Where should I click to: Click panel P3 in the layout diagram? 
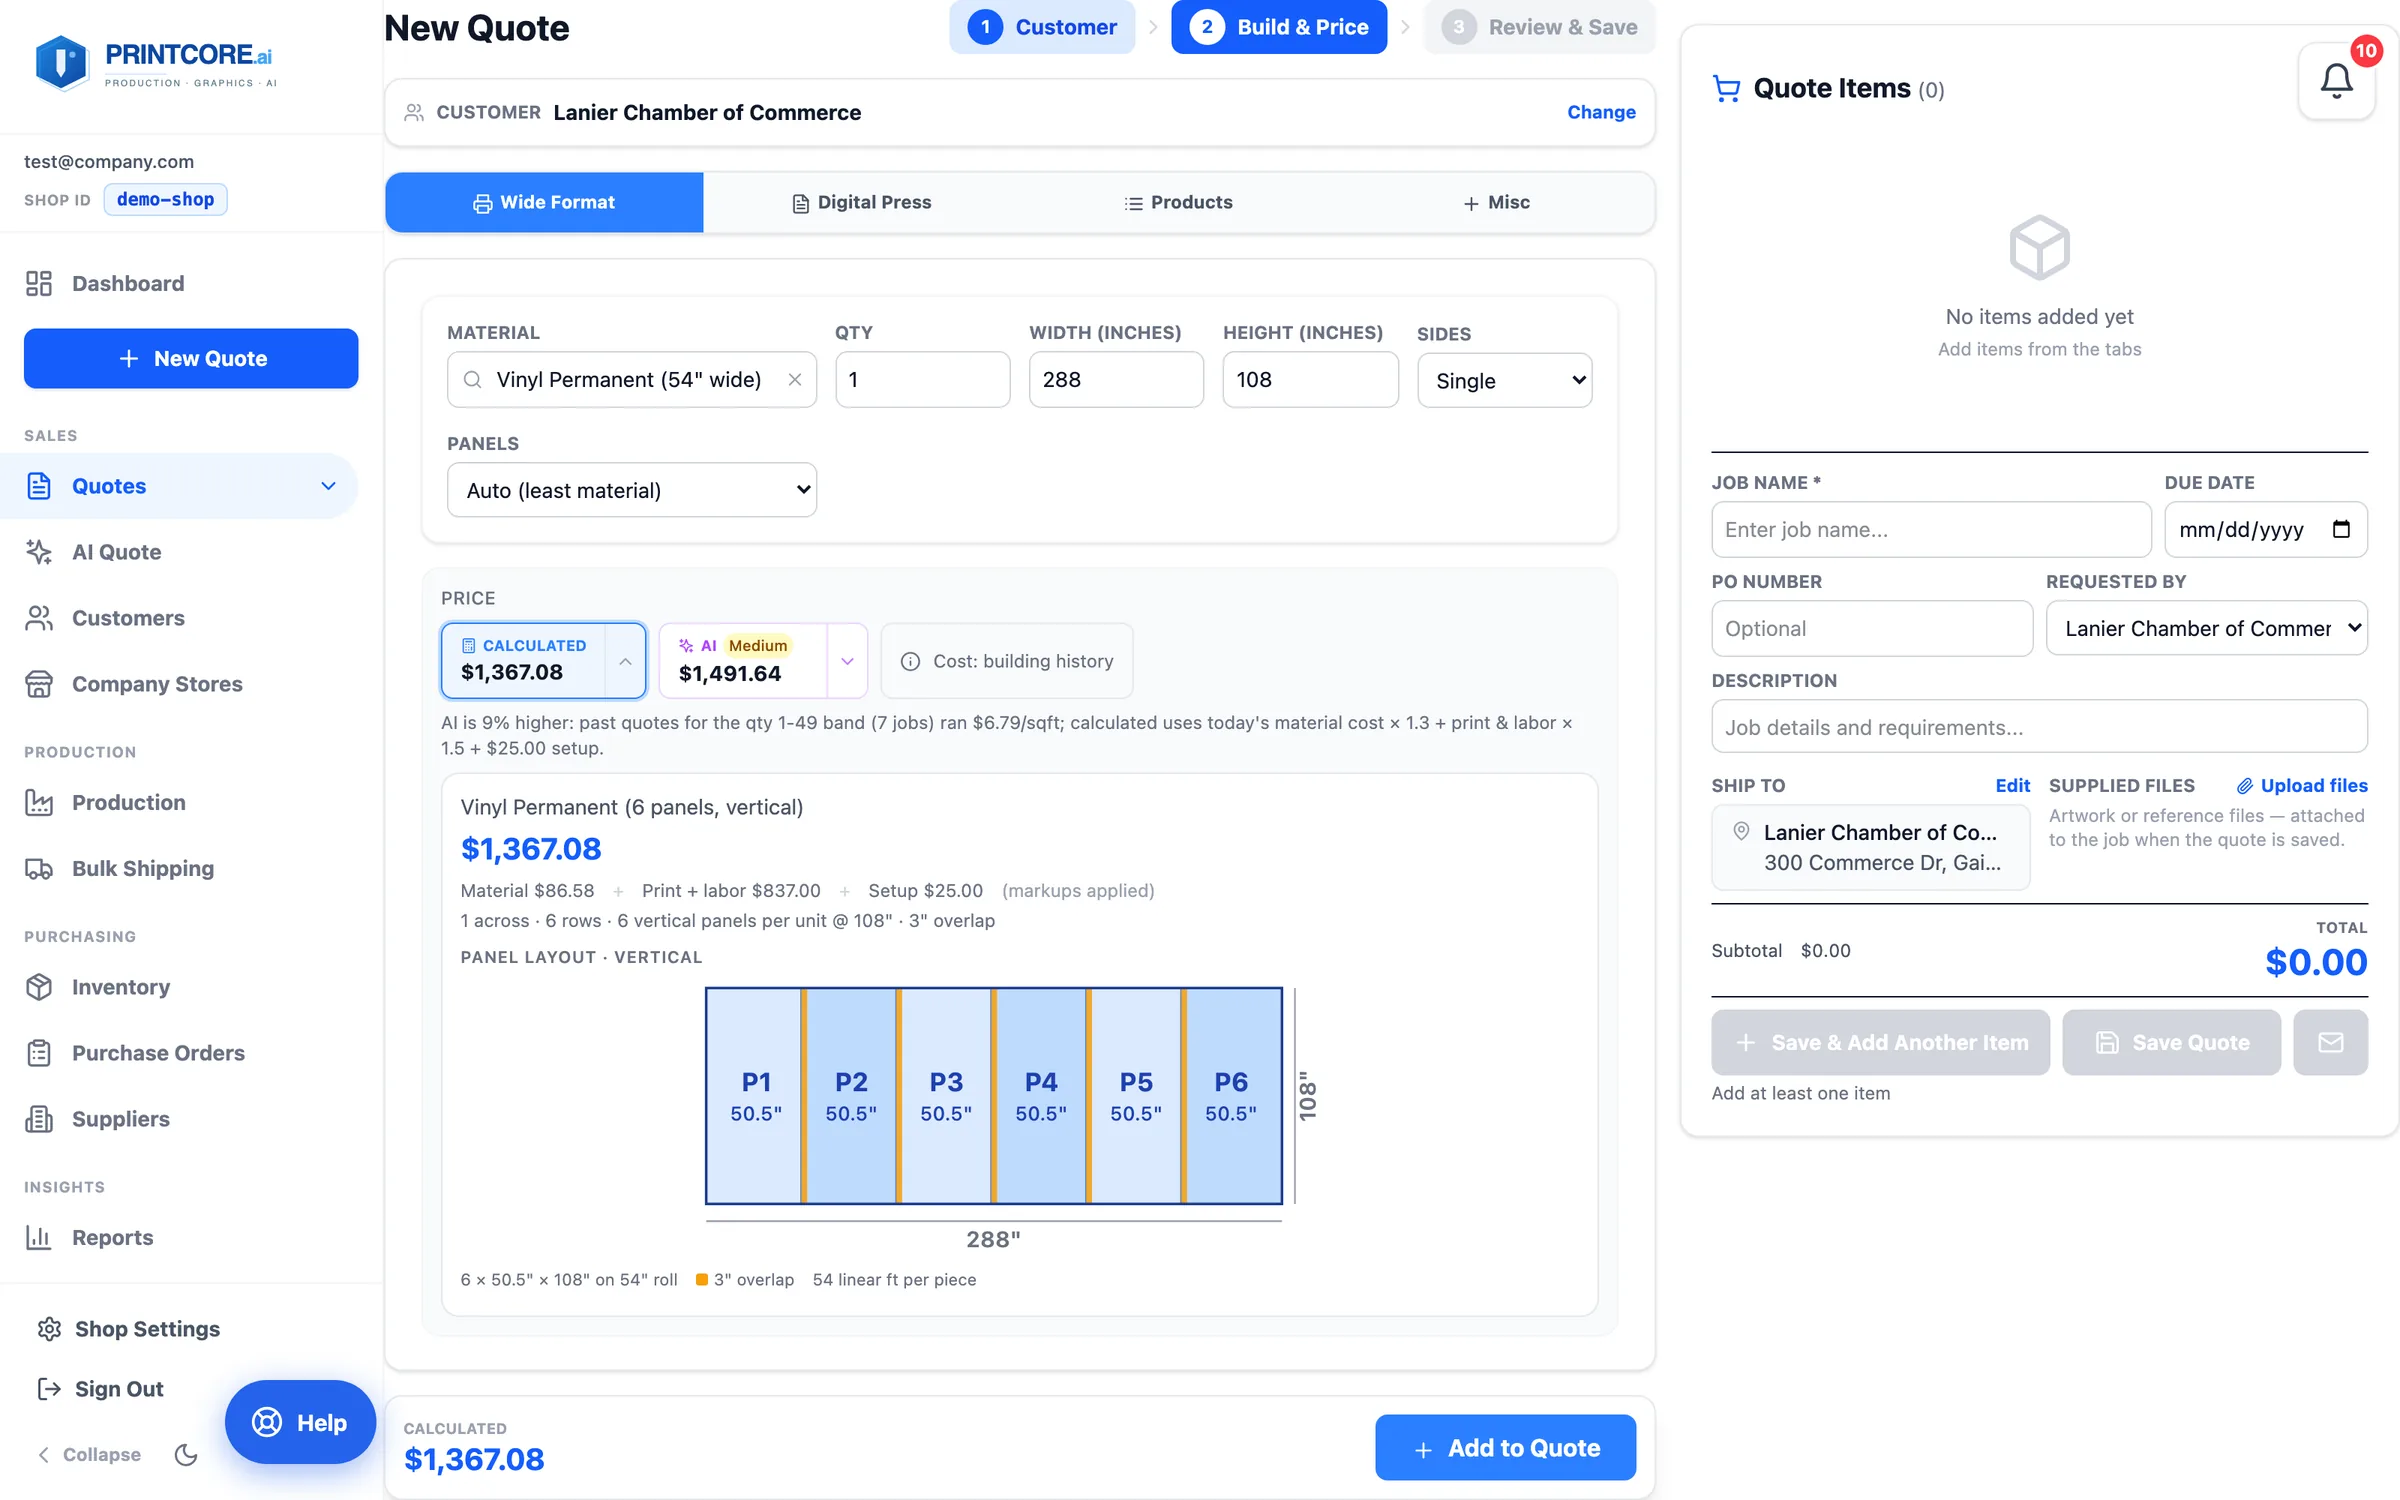click(x=946, y=1096)
